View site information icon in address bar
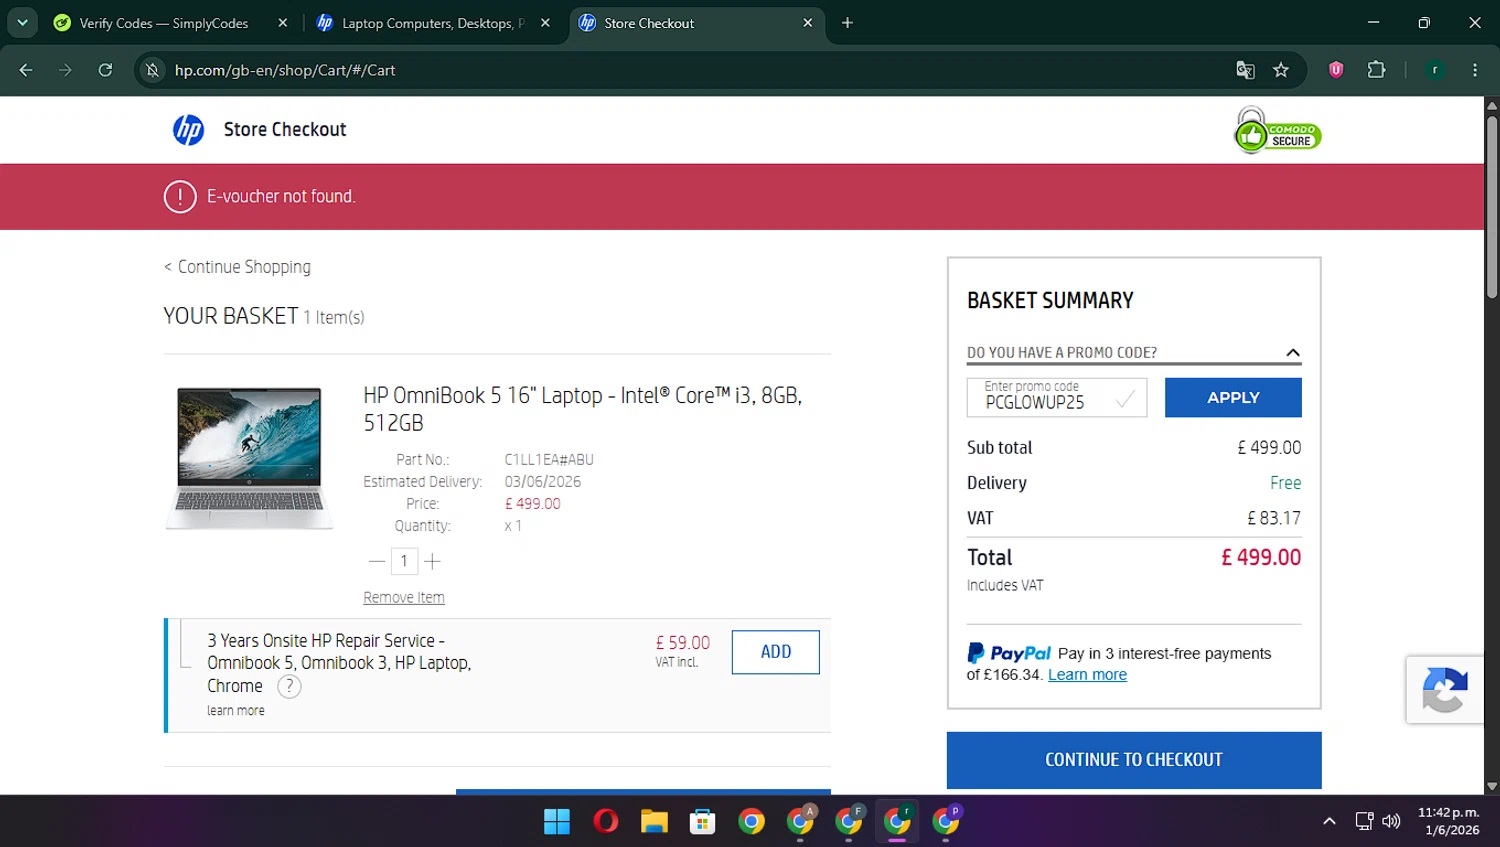This screenshot has width=1500, height=847. point(152,70)
